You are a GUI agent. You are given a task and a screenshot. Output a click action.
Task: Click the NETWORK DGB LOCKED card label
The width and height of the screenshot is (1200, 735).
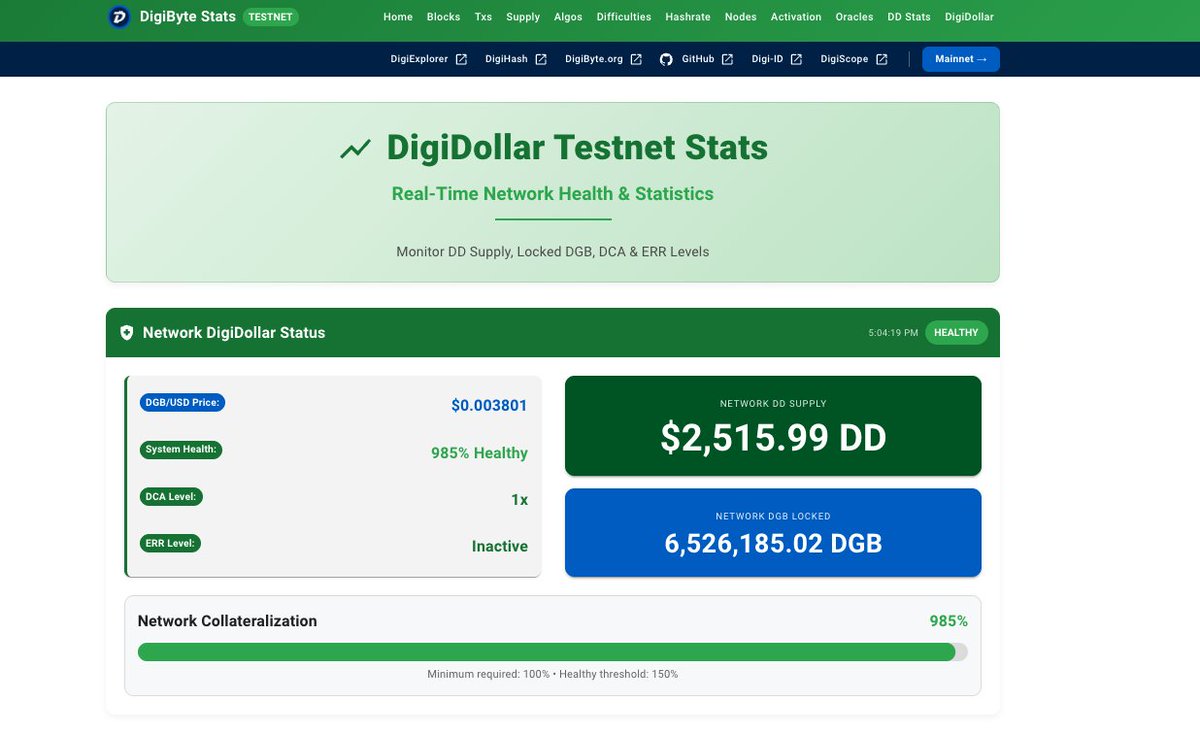click(x=773, y=517)
